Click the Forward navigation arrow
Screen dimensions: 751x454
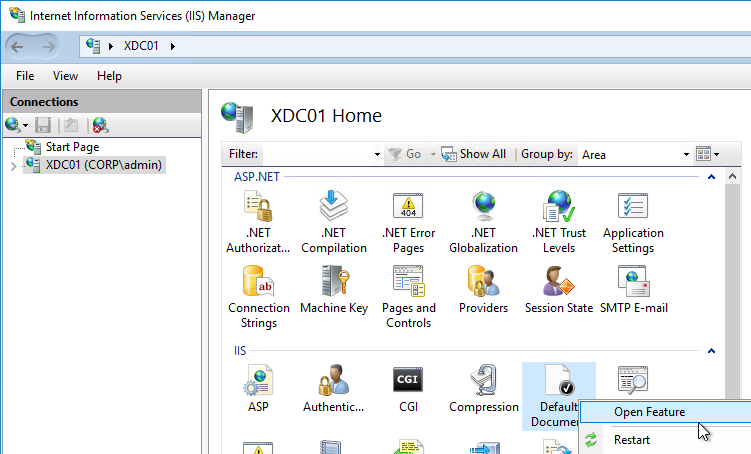click(x=48, y=46)
